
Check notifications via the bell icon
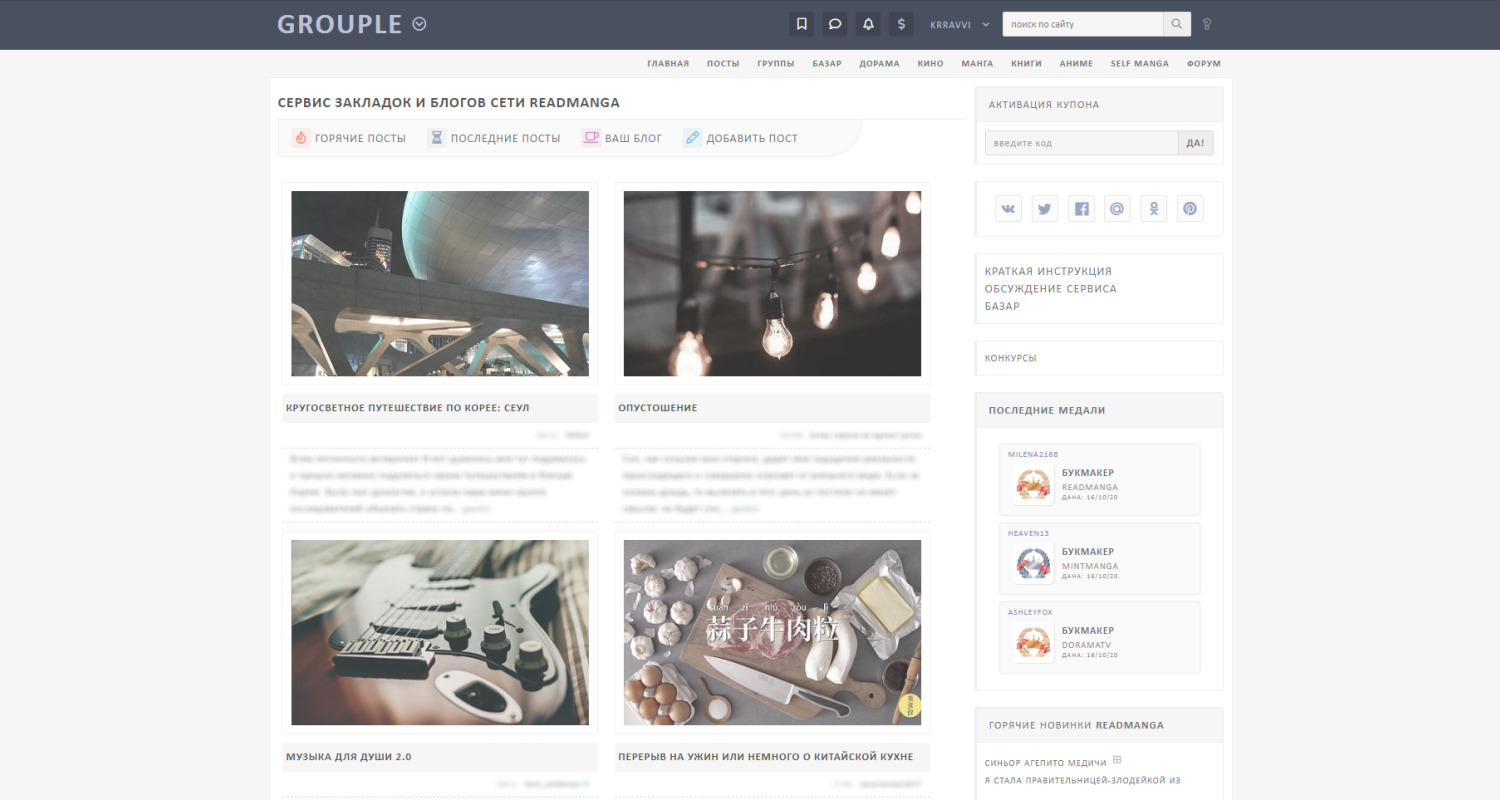point(867,23)
